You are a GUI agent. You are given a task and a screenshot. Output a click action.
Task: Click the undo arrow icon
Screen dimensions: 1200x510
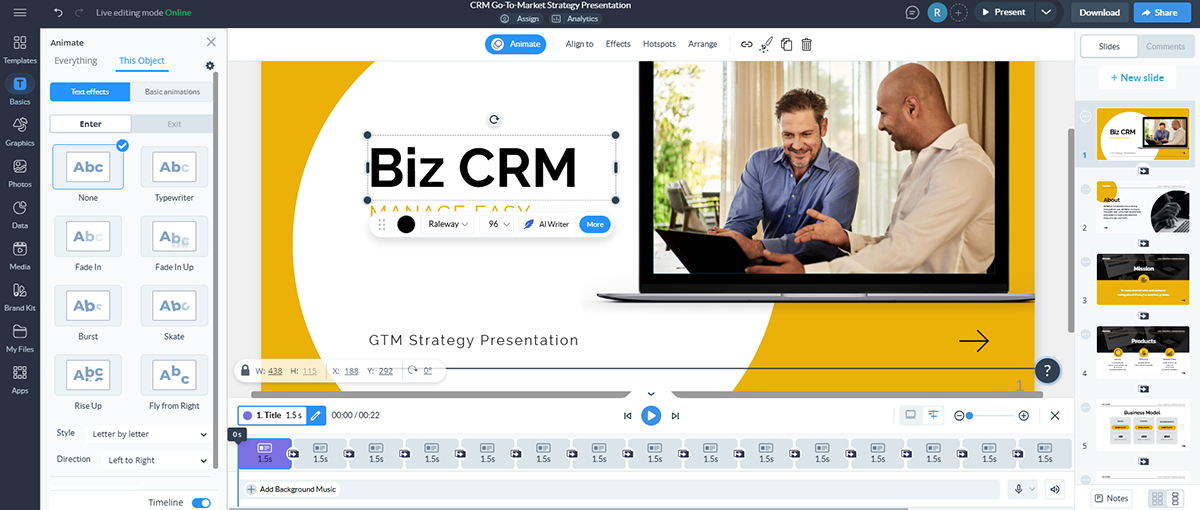(x=58, y=13)
